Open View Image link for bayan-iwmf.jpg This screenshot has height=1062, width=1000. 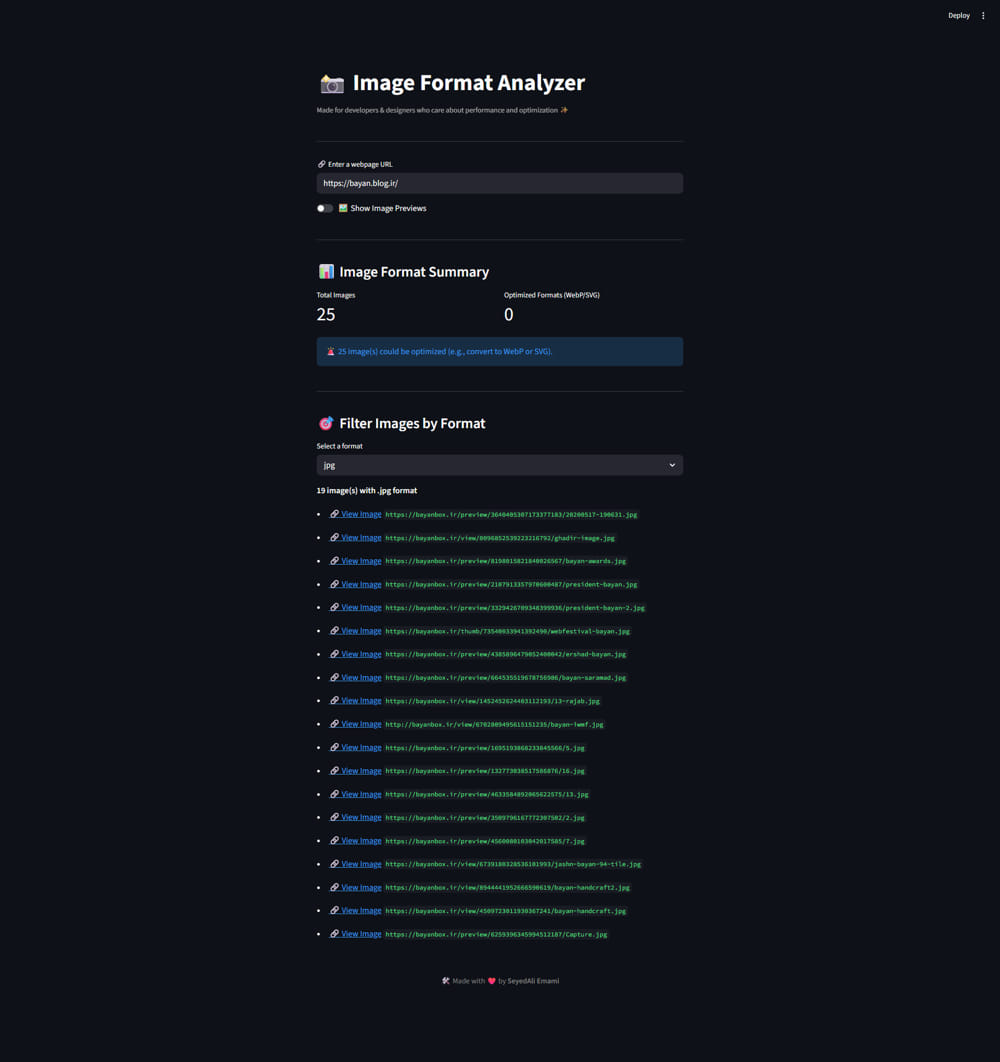click(356, 724)
